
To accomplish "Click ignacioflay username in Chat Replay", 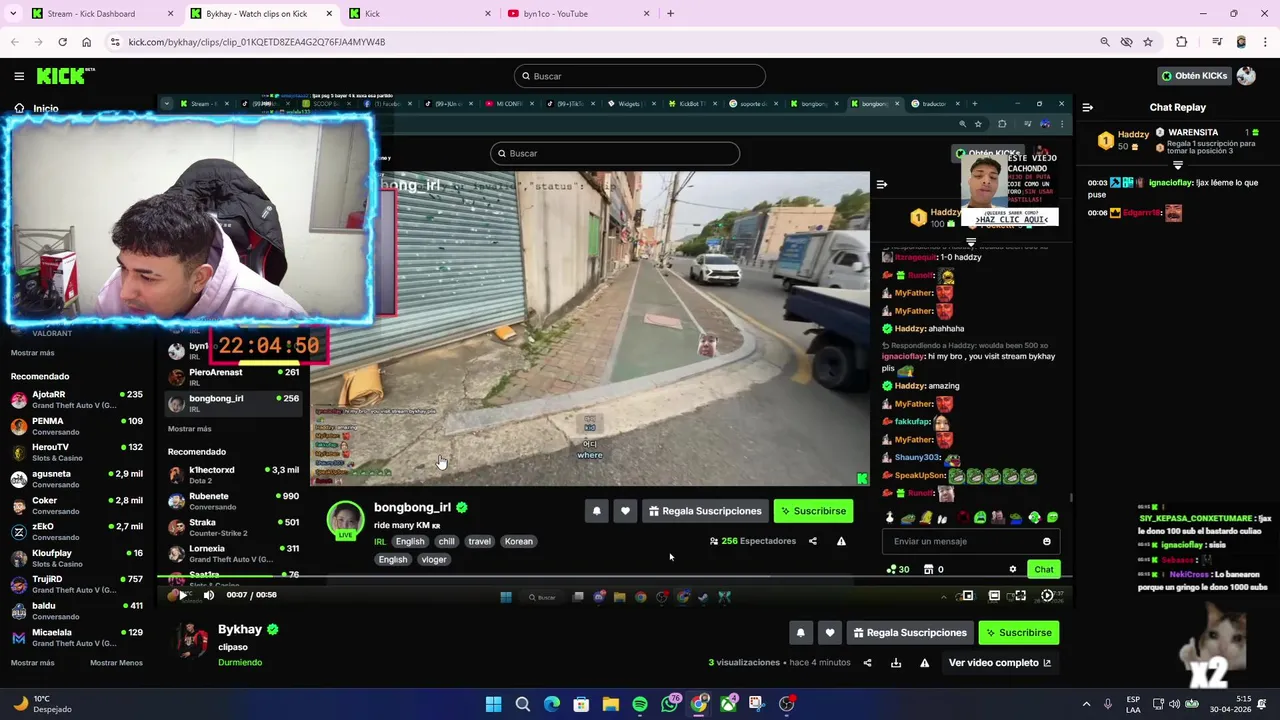I will coord(1170,183).
